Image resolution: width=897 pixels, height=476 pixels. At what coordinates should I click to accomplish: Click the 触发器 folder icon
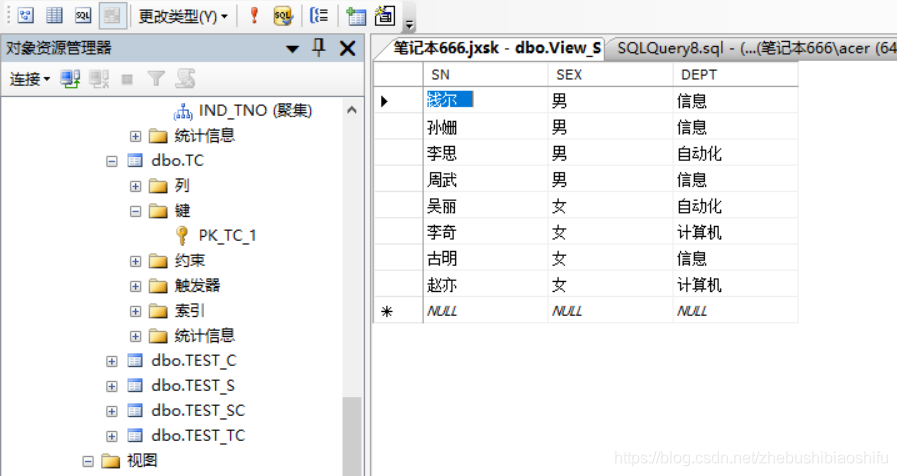pyautogui.click(x=158, y=285)
